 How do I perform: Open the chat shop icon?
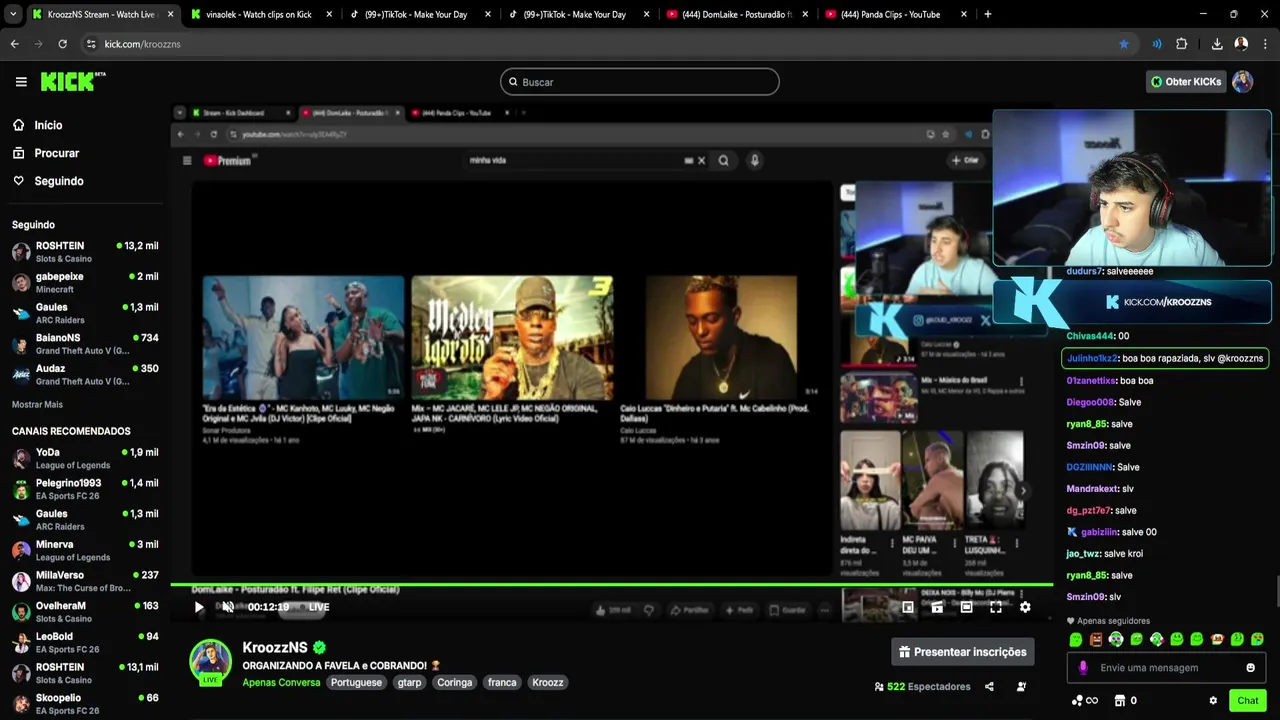click(x=1120, y=701)
